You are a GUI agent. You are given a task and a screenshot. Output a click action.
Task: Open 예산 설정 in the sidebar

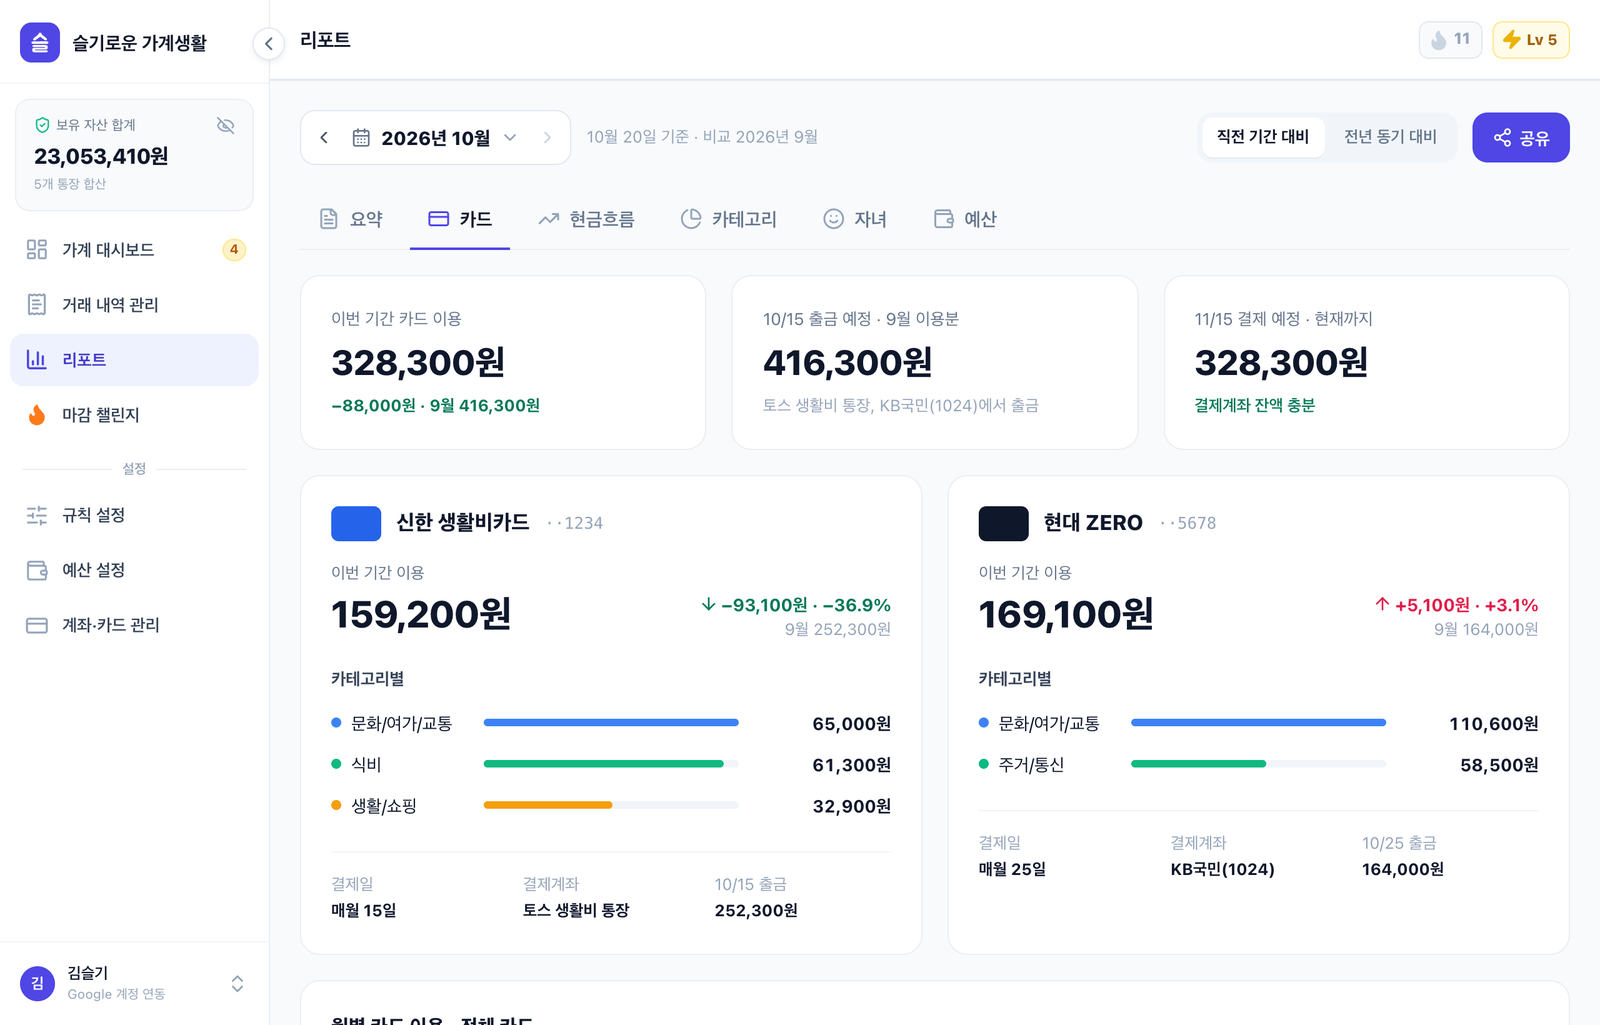134,570
